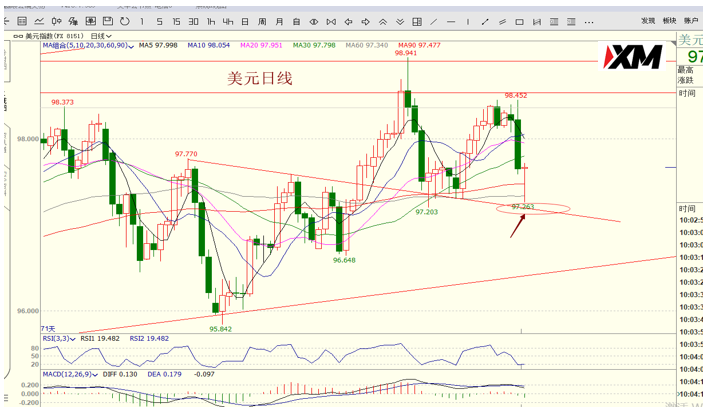The image size is (716, 415).
Task: Select the price range measure tool
Action: coord(537,21)
